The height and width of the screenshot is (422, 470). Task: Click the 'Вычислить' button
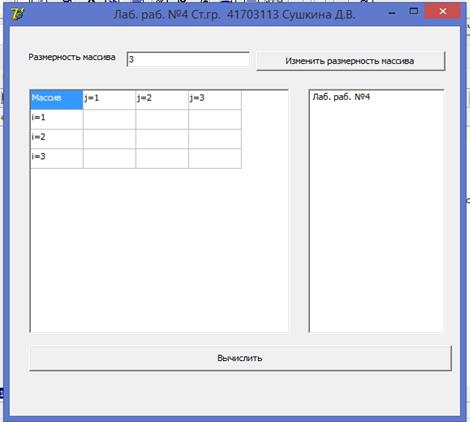240,358
